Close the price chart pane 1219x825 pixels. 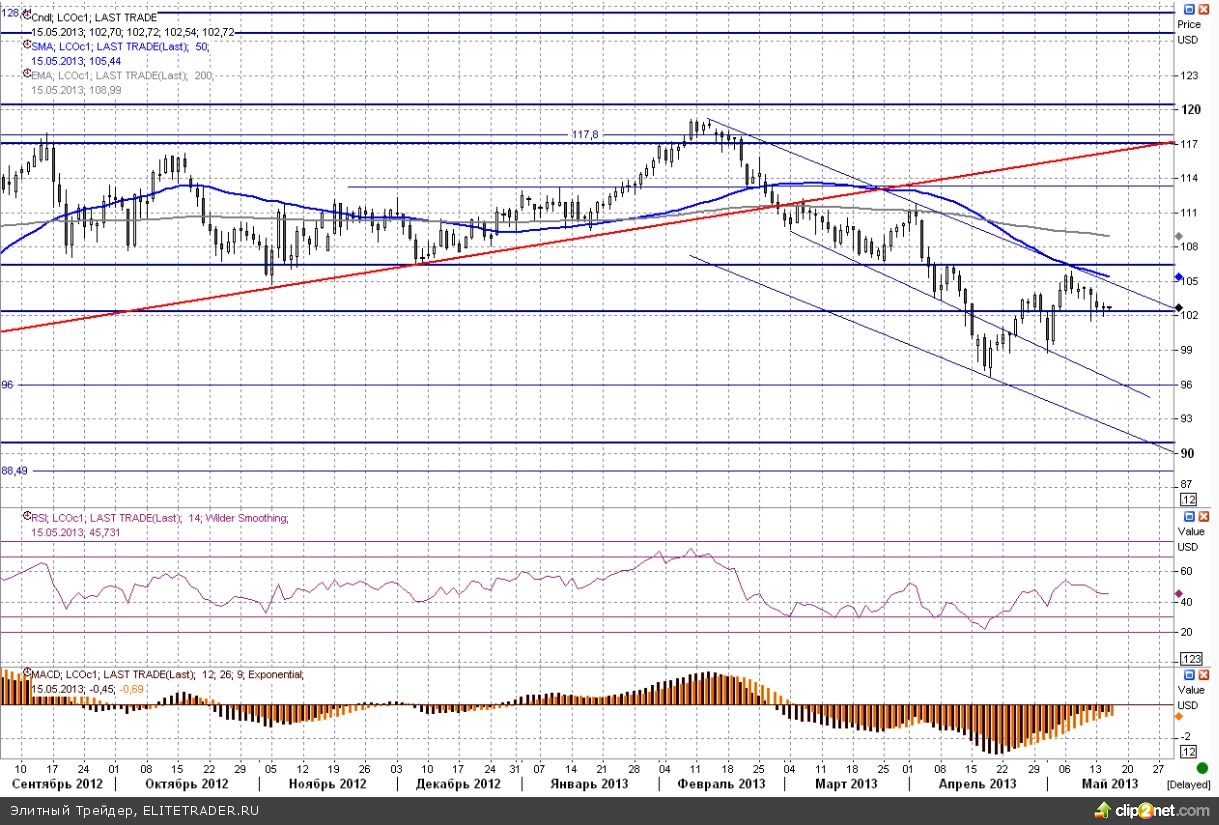1203,11
